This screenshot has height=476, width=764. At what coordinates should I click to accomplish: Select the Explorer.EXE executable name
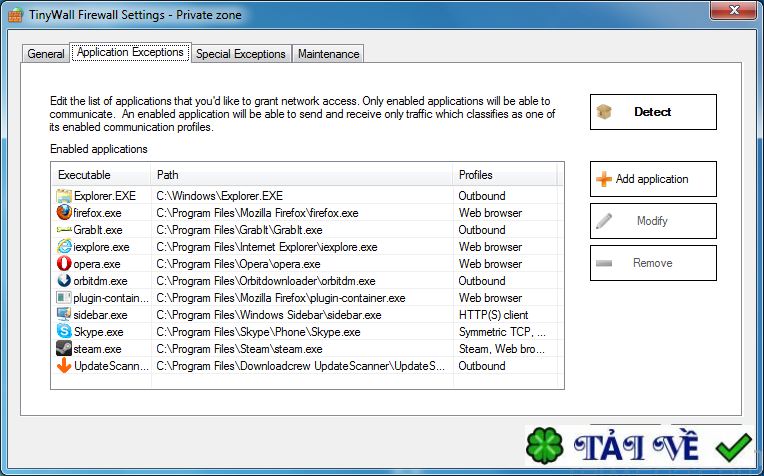pos(105,196)
